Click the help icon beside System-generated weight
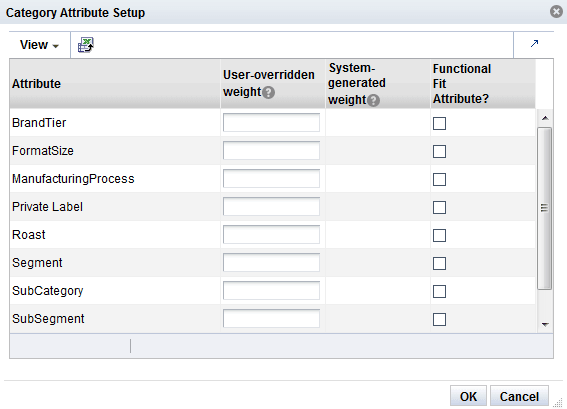 point(374,100)
